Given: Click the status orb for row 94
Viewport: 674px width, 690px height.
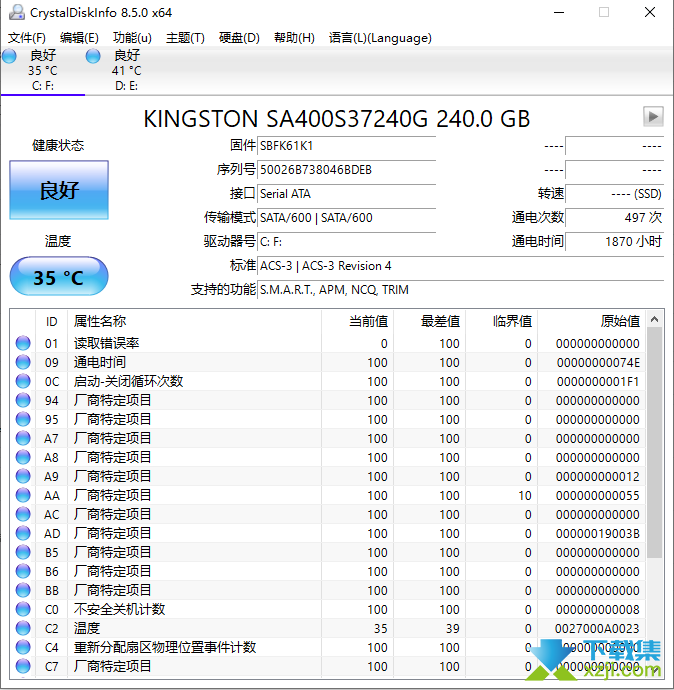Looking at the screenshot, I should 23,400.
